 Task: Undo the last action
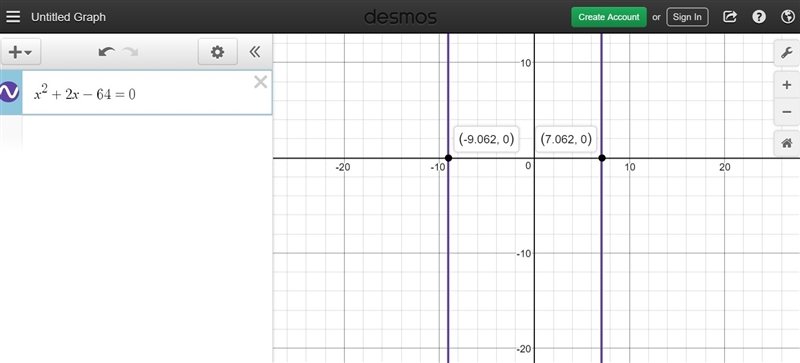pos(107,52)
